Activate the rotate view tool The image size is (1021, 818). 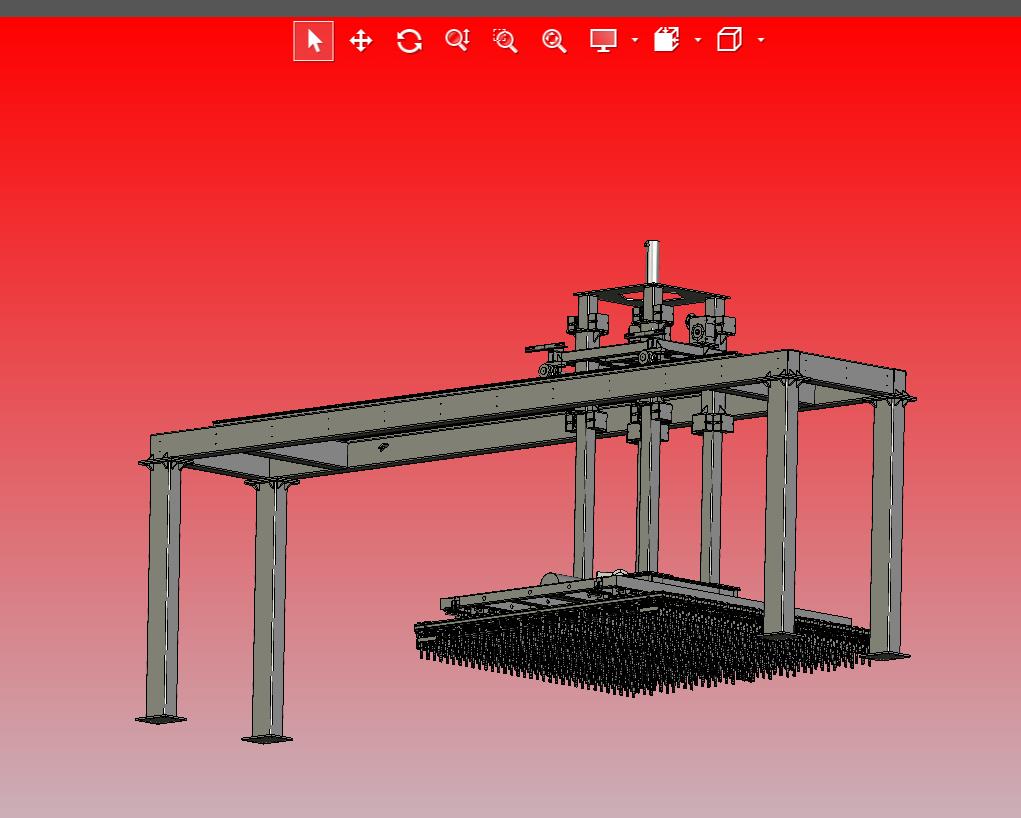[409, 40]
